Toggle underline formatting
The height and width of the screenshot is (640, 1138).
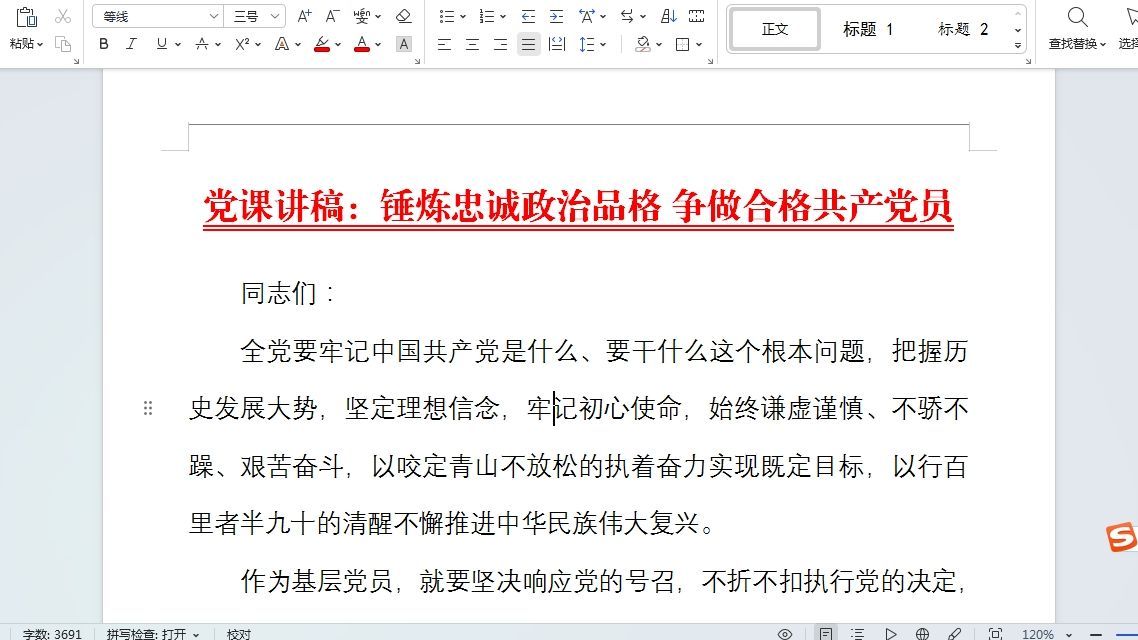161,44
